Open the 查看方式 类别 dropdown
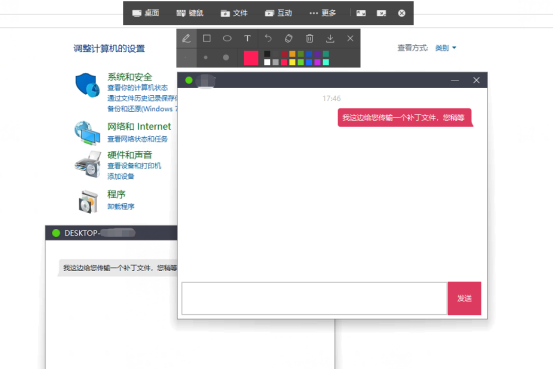Image resolution: width=554 pixels, height=369 pixels. pyautogui.click(x=446, y=48)
